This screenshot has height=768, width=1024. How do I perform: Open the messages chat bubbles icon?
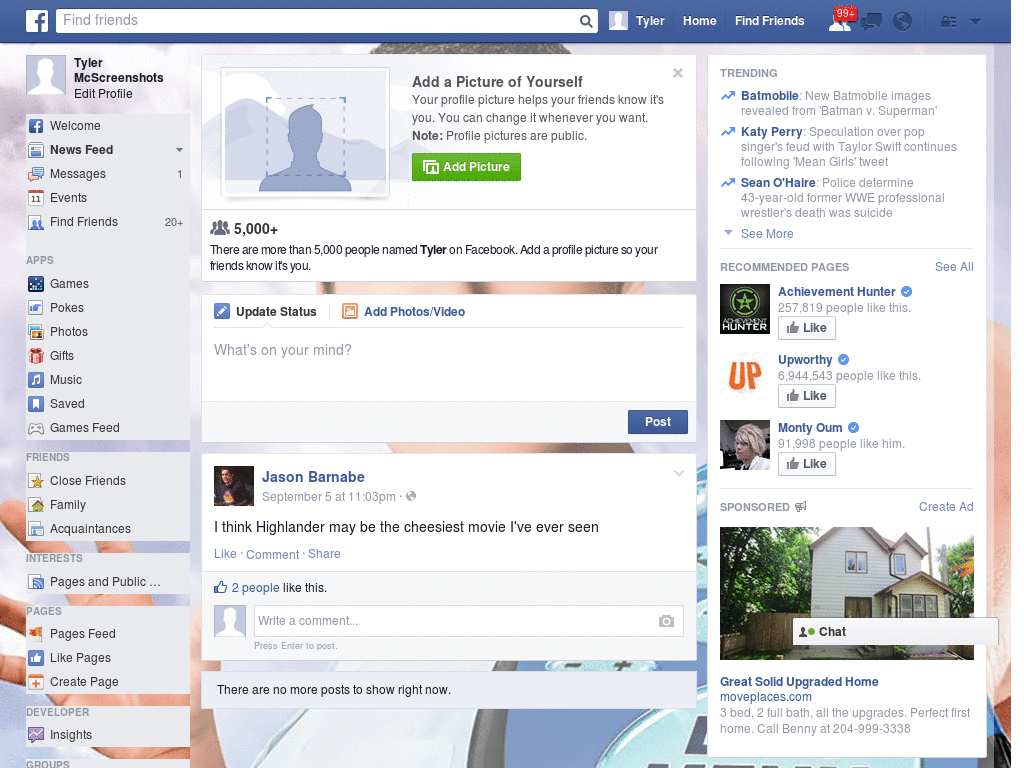pyautogui.click(x=871, y=22)
